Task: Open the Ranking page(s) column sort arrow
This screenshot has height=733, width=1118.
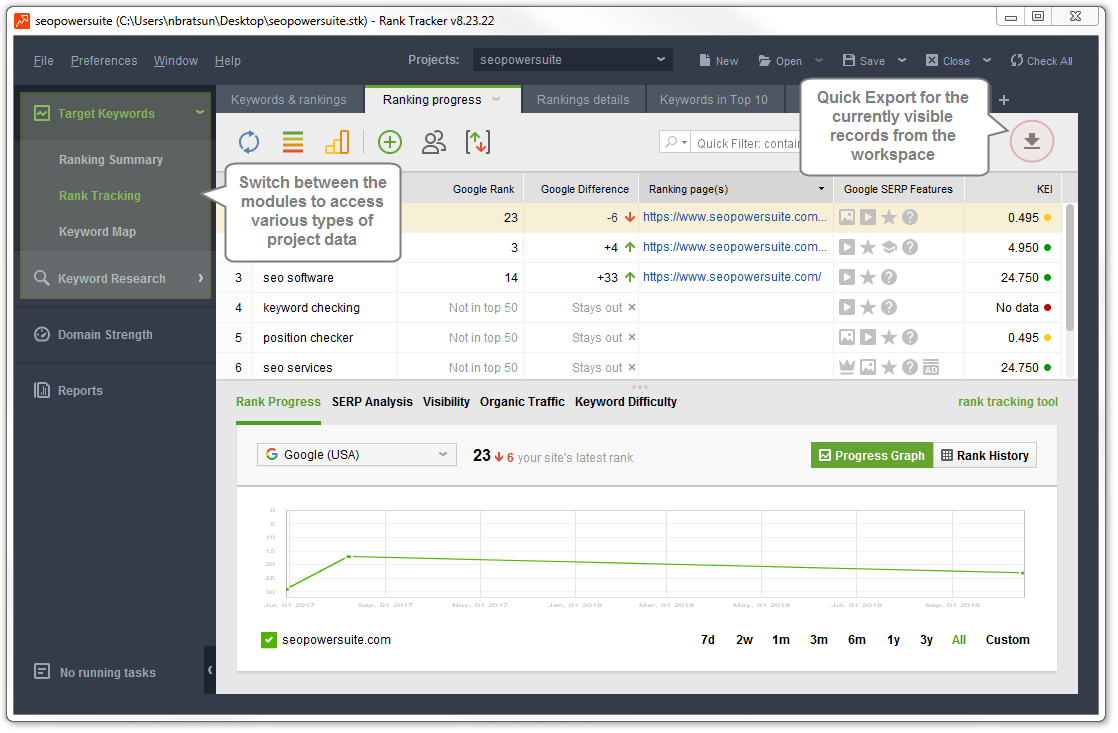Action: (821, 189)
